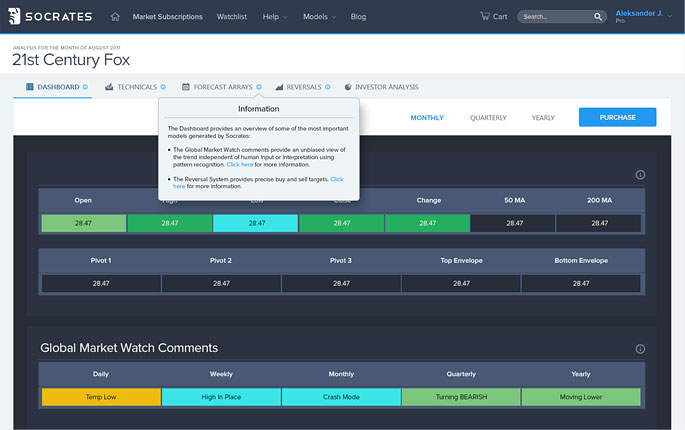Click info dot next to Reversals tab

click(x=328, y=87)
